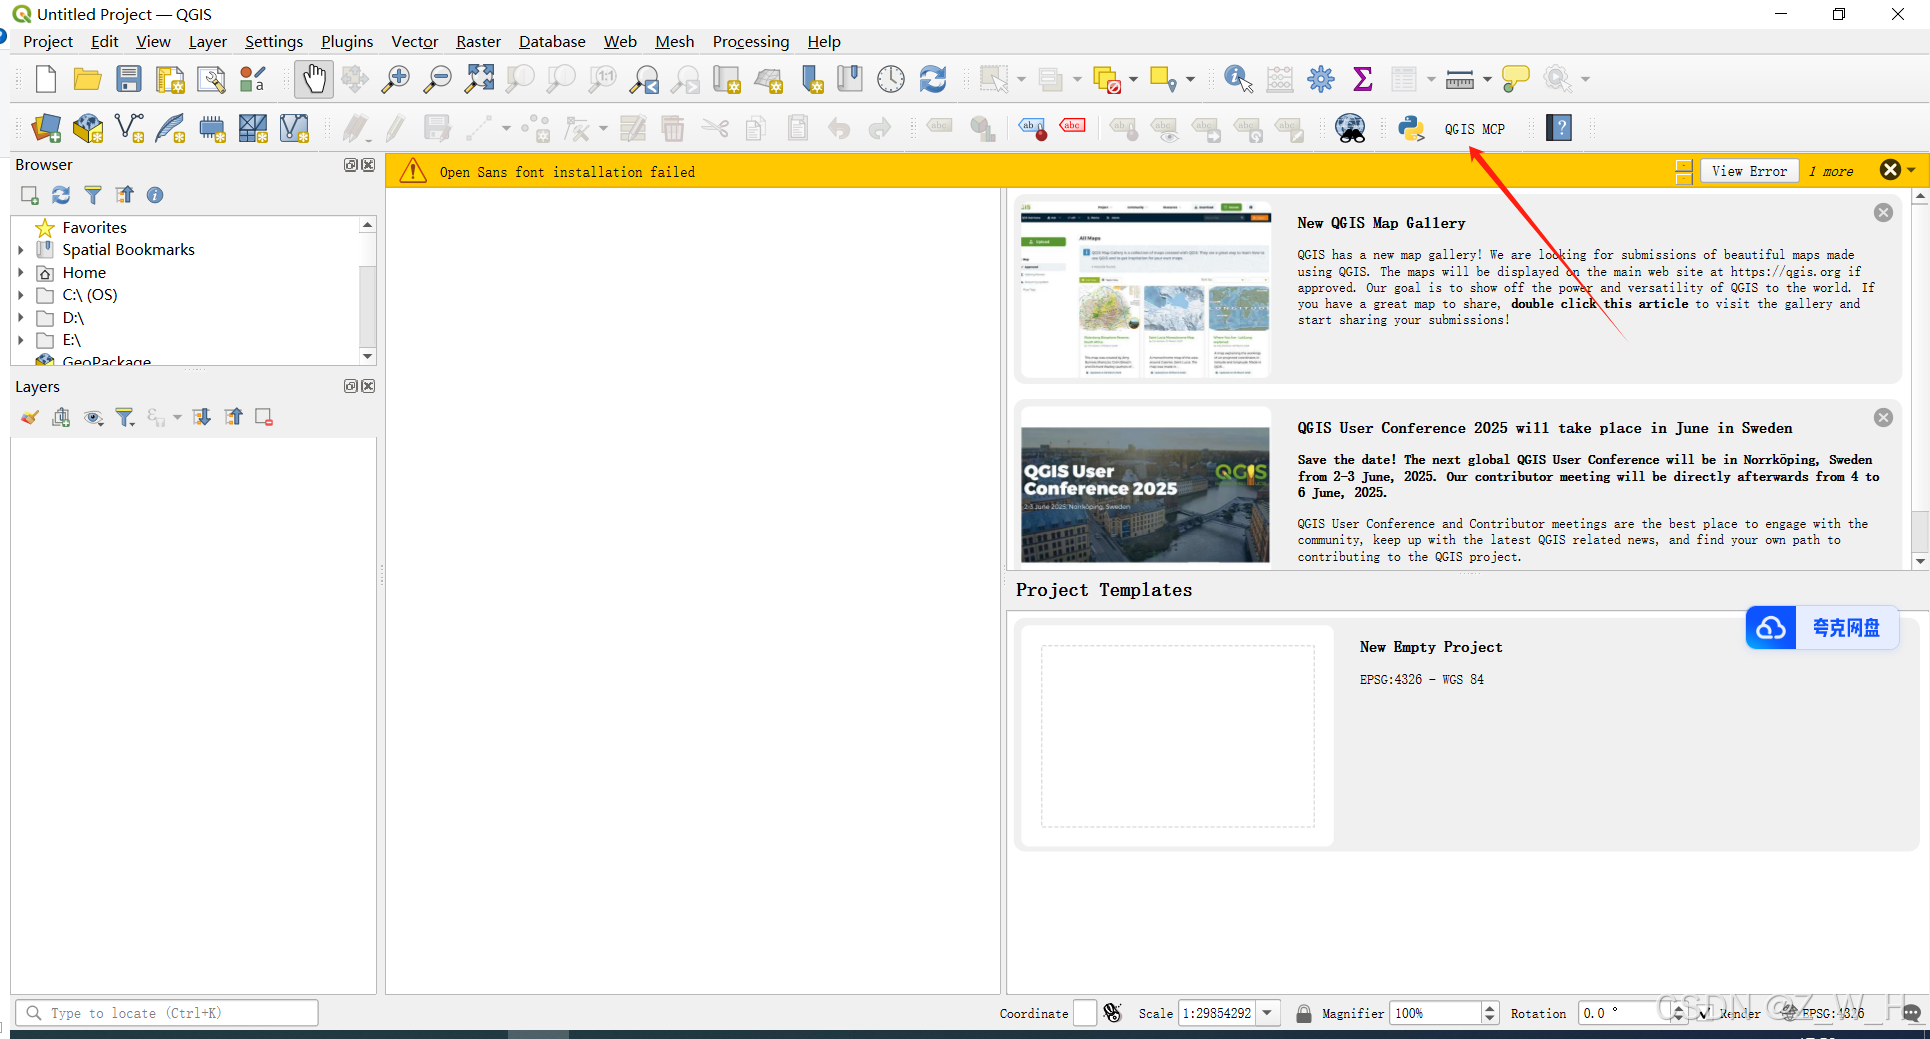Click Manage Map Themes eye icon in Layers
Screen dimensions: 1930x1039
94,417
